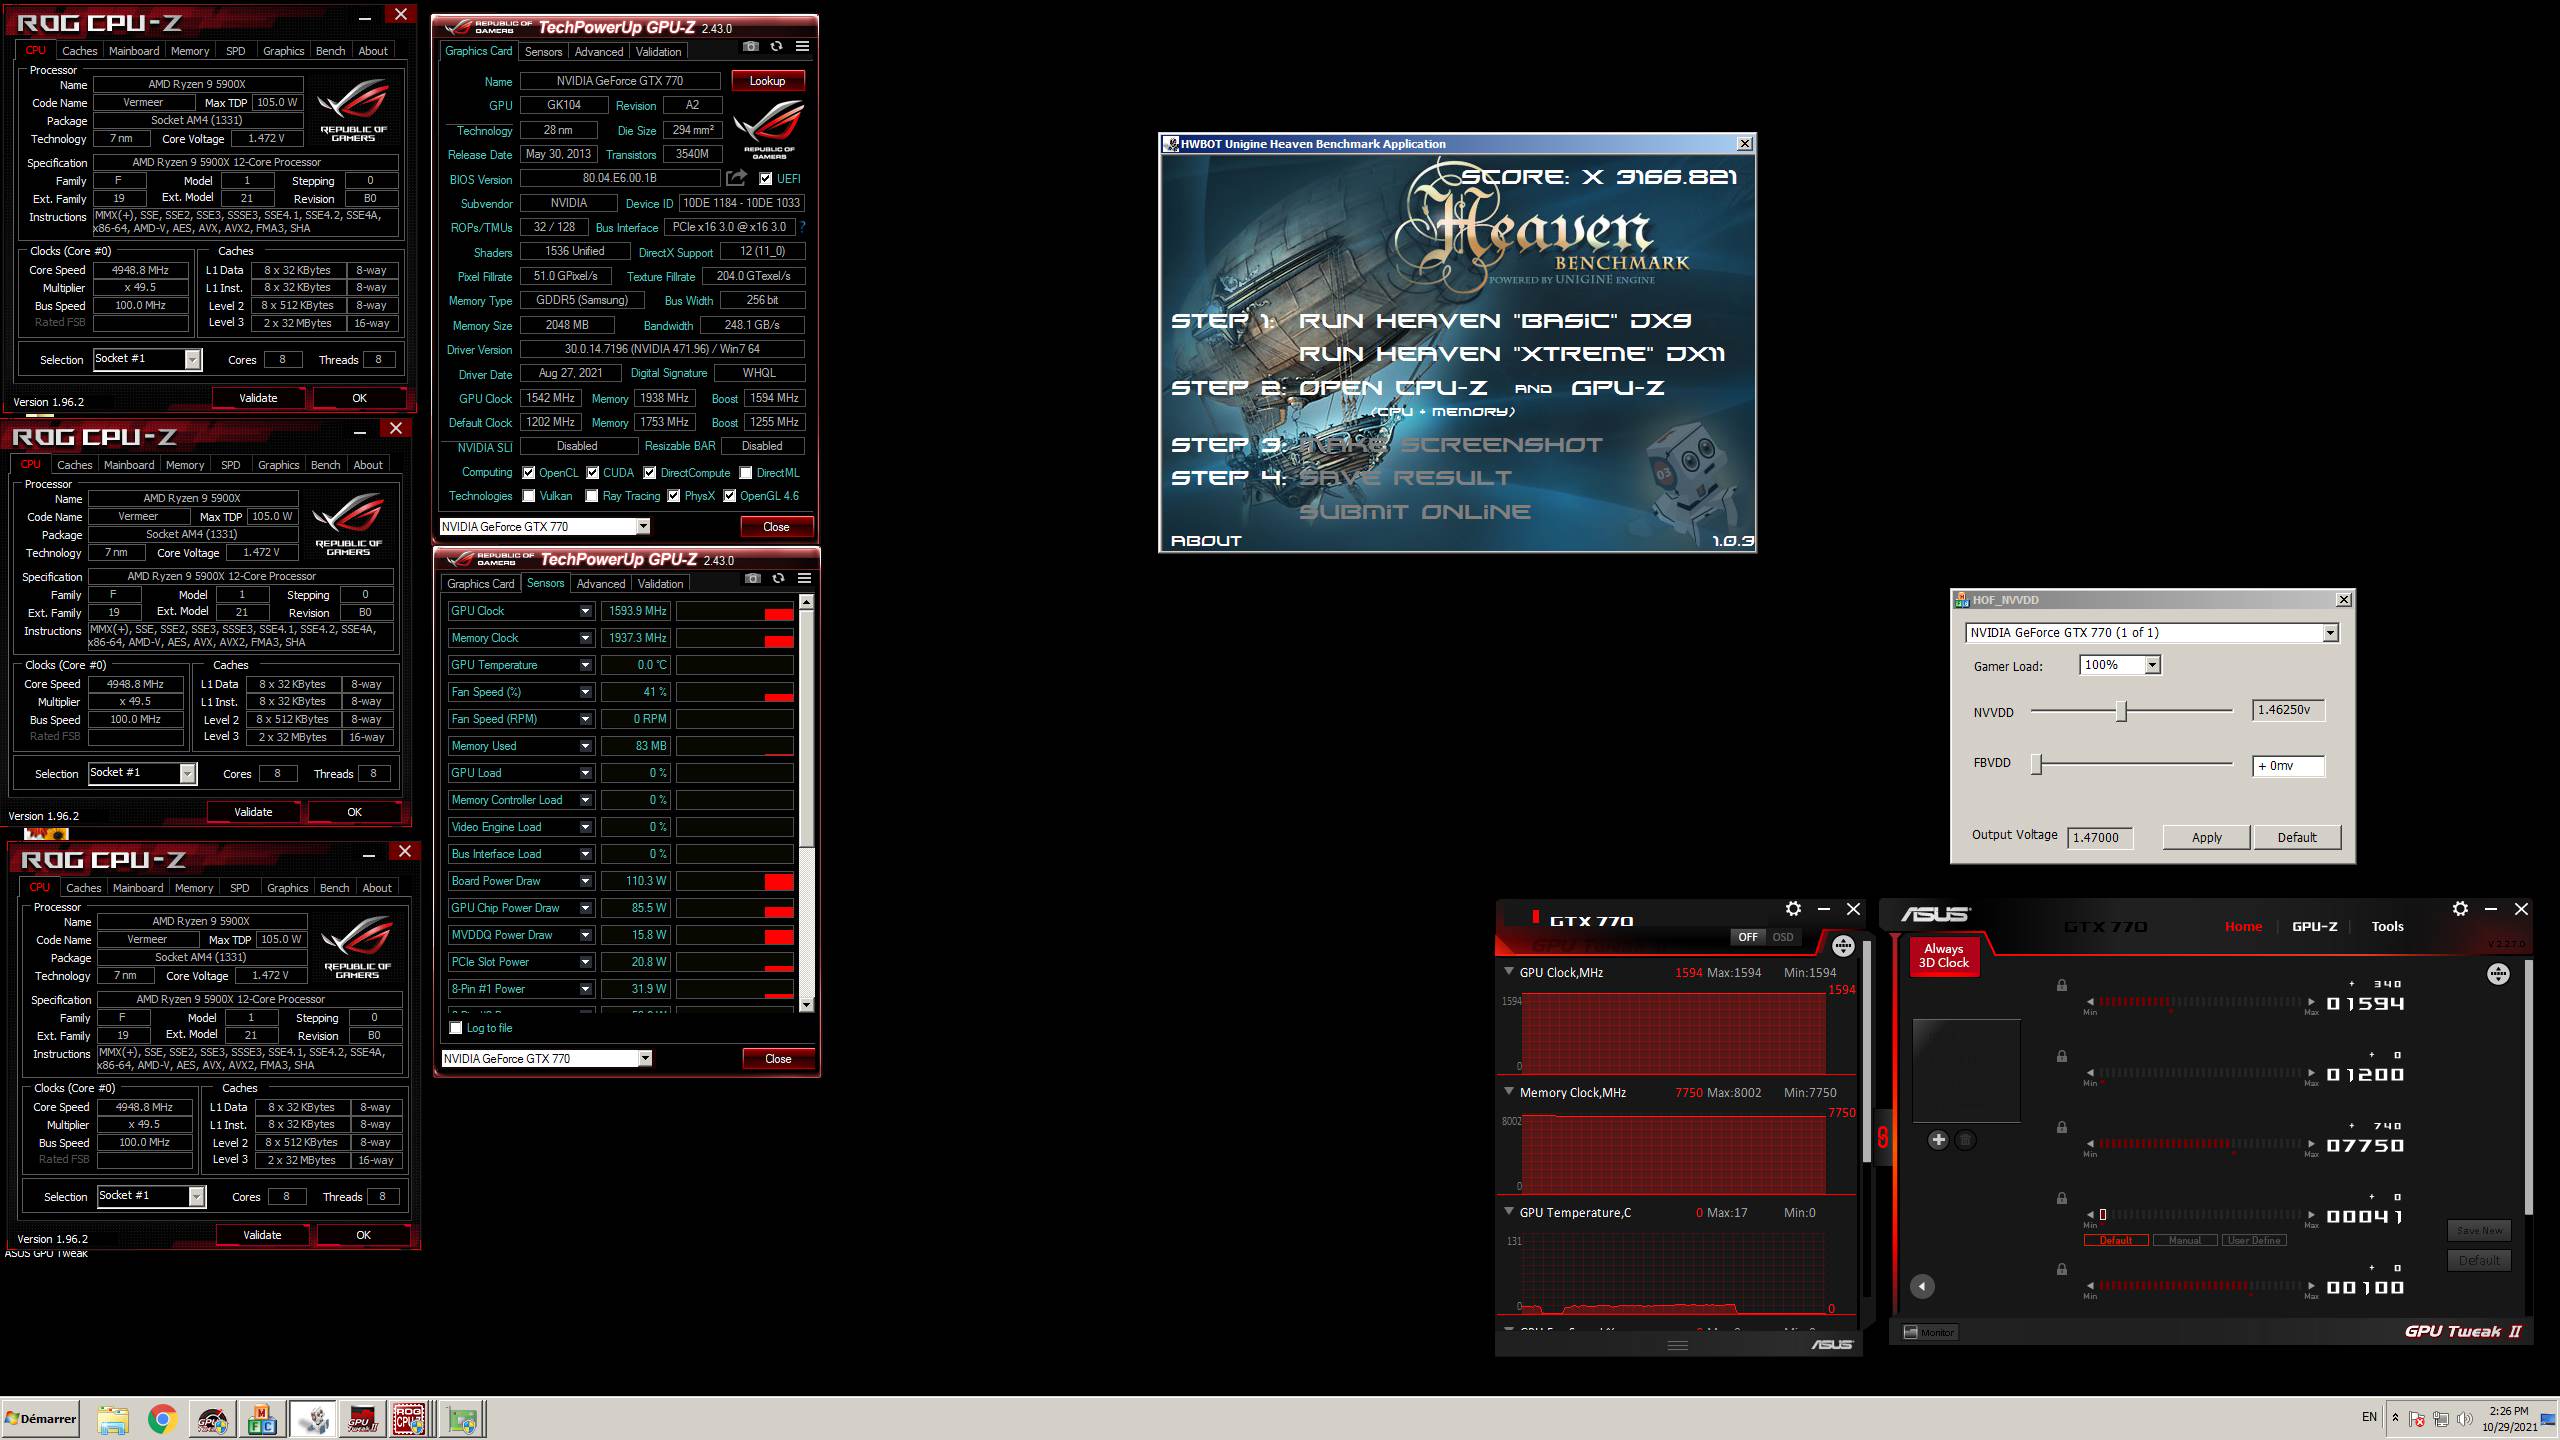Toggle the OpenCL checkbox

(529, 473)
